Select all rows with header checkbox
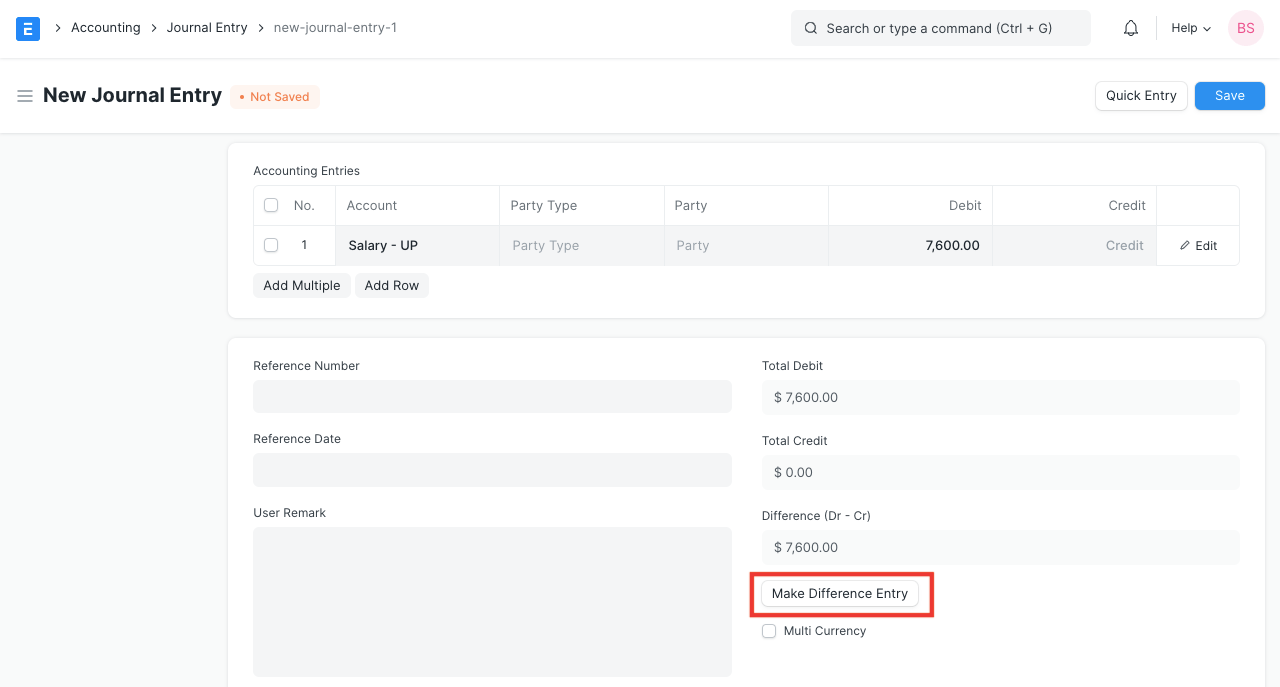The image size is (1280, 687). (271, 205)
